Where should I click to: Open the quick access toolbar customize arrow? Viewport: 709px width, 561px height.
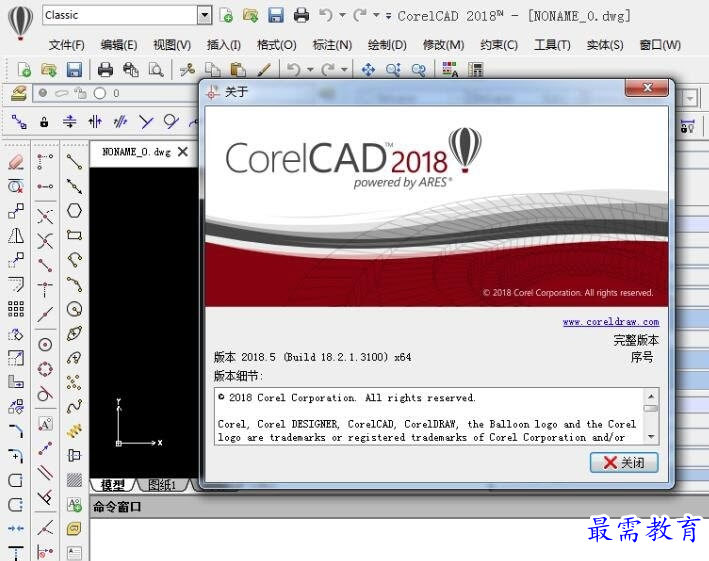point(388,16)
